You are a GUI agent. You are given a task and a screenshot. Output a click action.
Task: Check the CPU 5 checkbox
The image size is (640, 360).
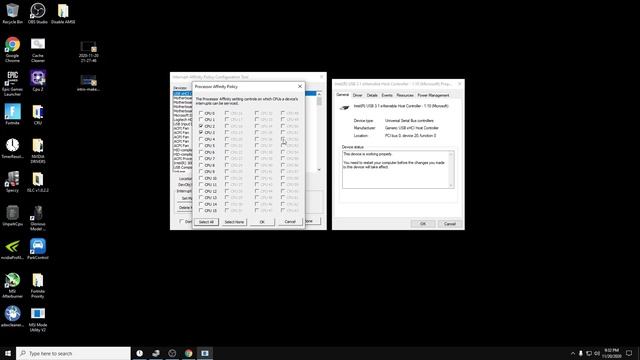(x=201, y=145)
